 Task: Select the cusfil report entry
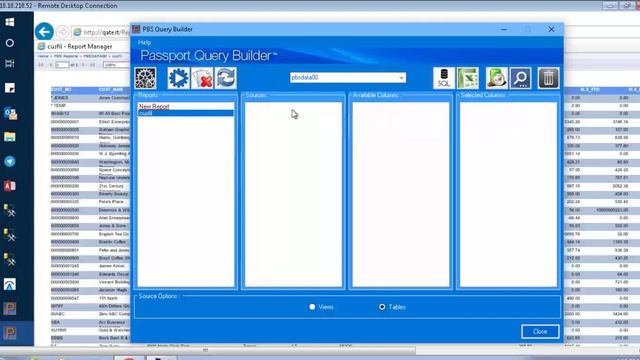pyautogui.click(x=186, y=113)
